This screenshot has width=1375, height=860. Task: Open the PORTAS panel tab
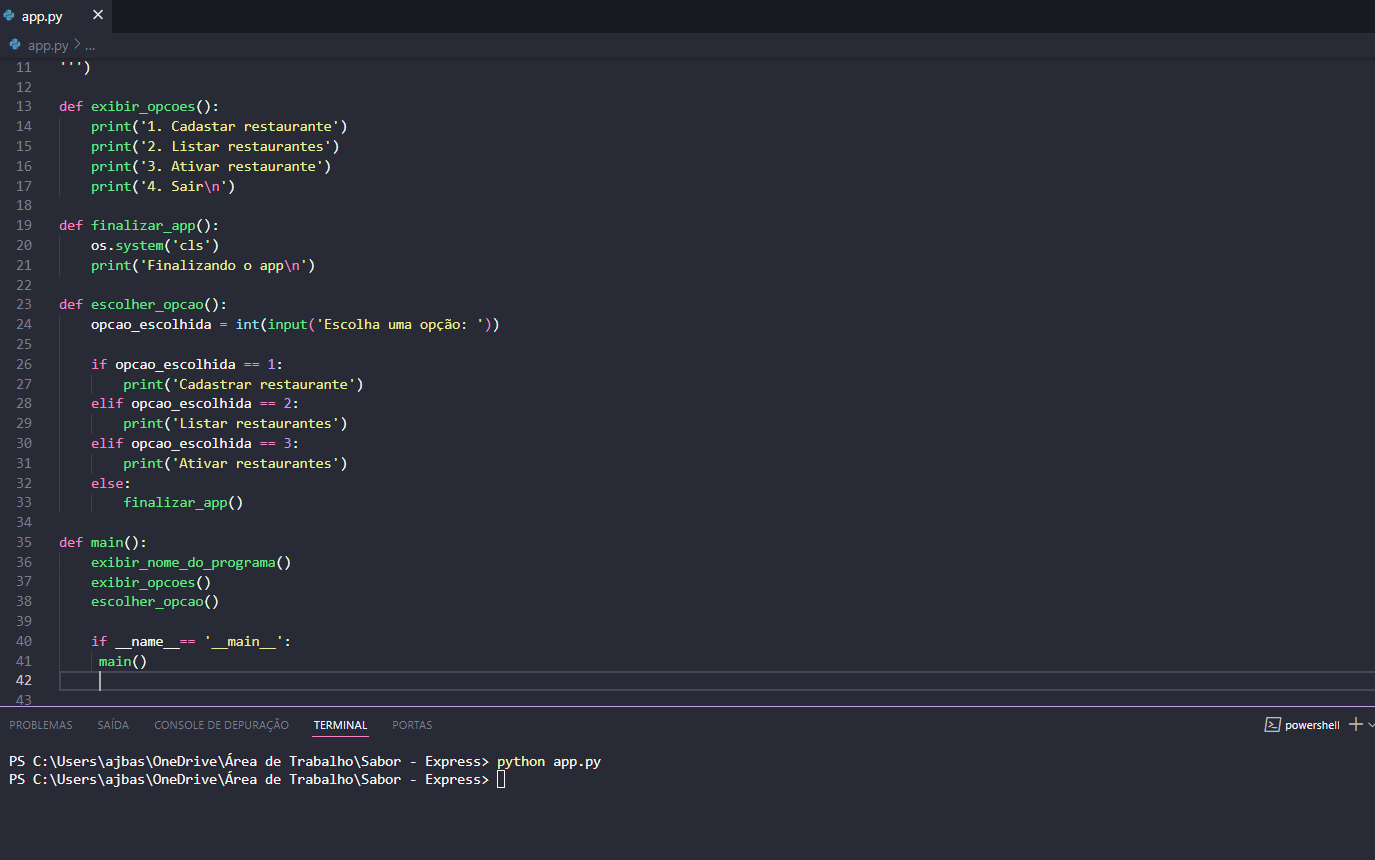click(412, 725)
